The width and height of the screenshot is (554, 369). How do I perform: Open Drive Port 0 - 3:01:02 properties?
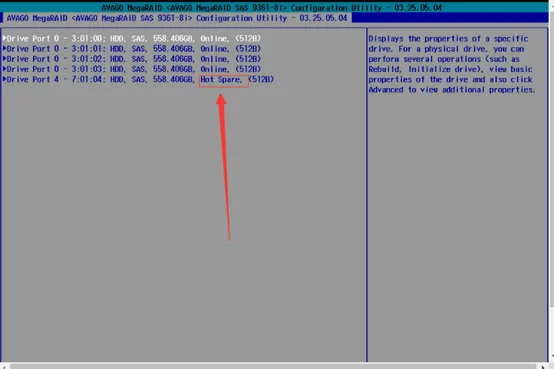tap(132, 59)
